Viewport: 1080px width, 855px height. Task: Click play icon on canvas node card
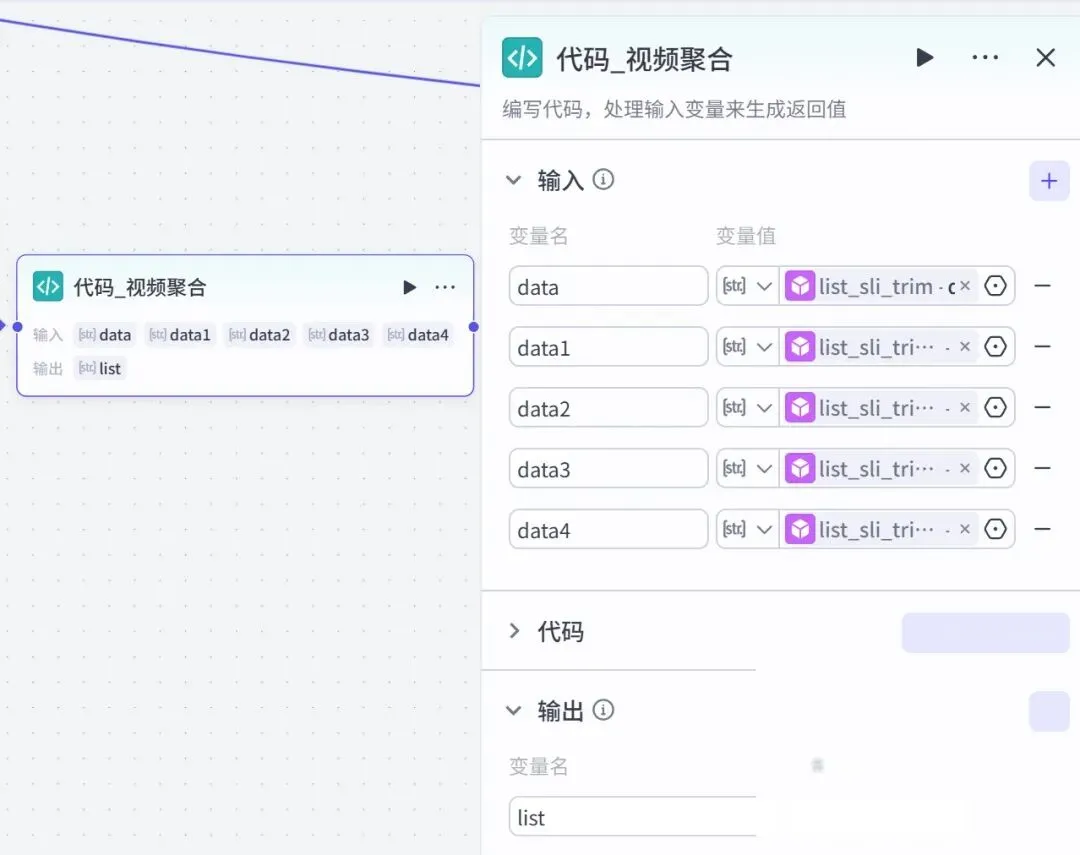pos(409,287)
